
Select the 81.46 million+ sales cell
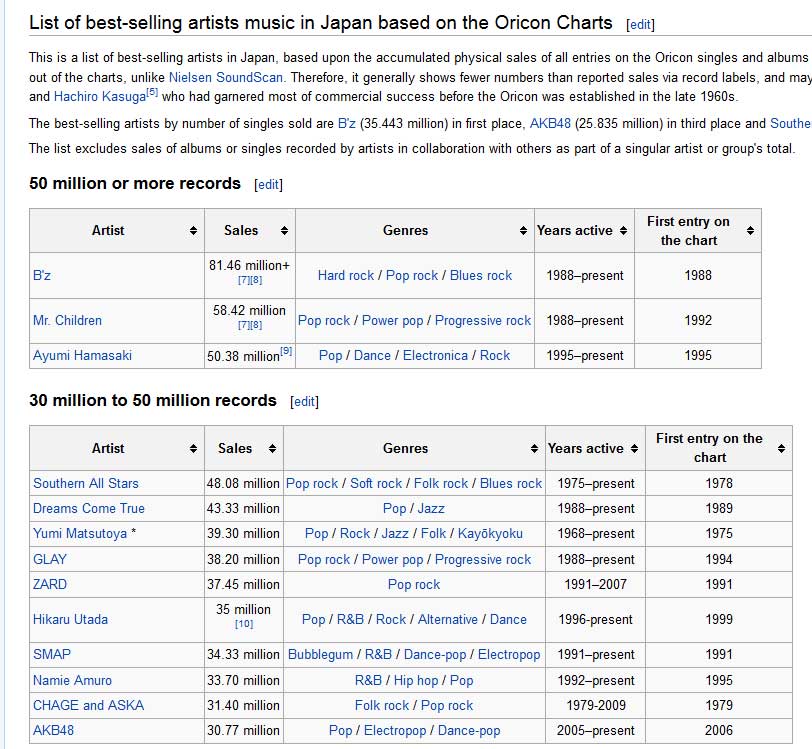coord(250,275)
